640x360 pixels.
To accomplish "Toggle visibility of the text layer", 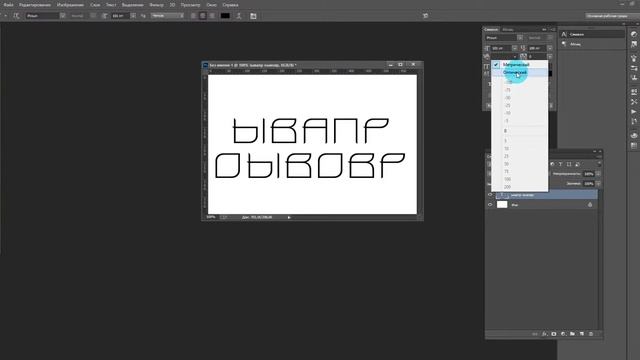I will pyautogui.click(x=490, y=195).
